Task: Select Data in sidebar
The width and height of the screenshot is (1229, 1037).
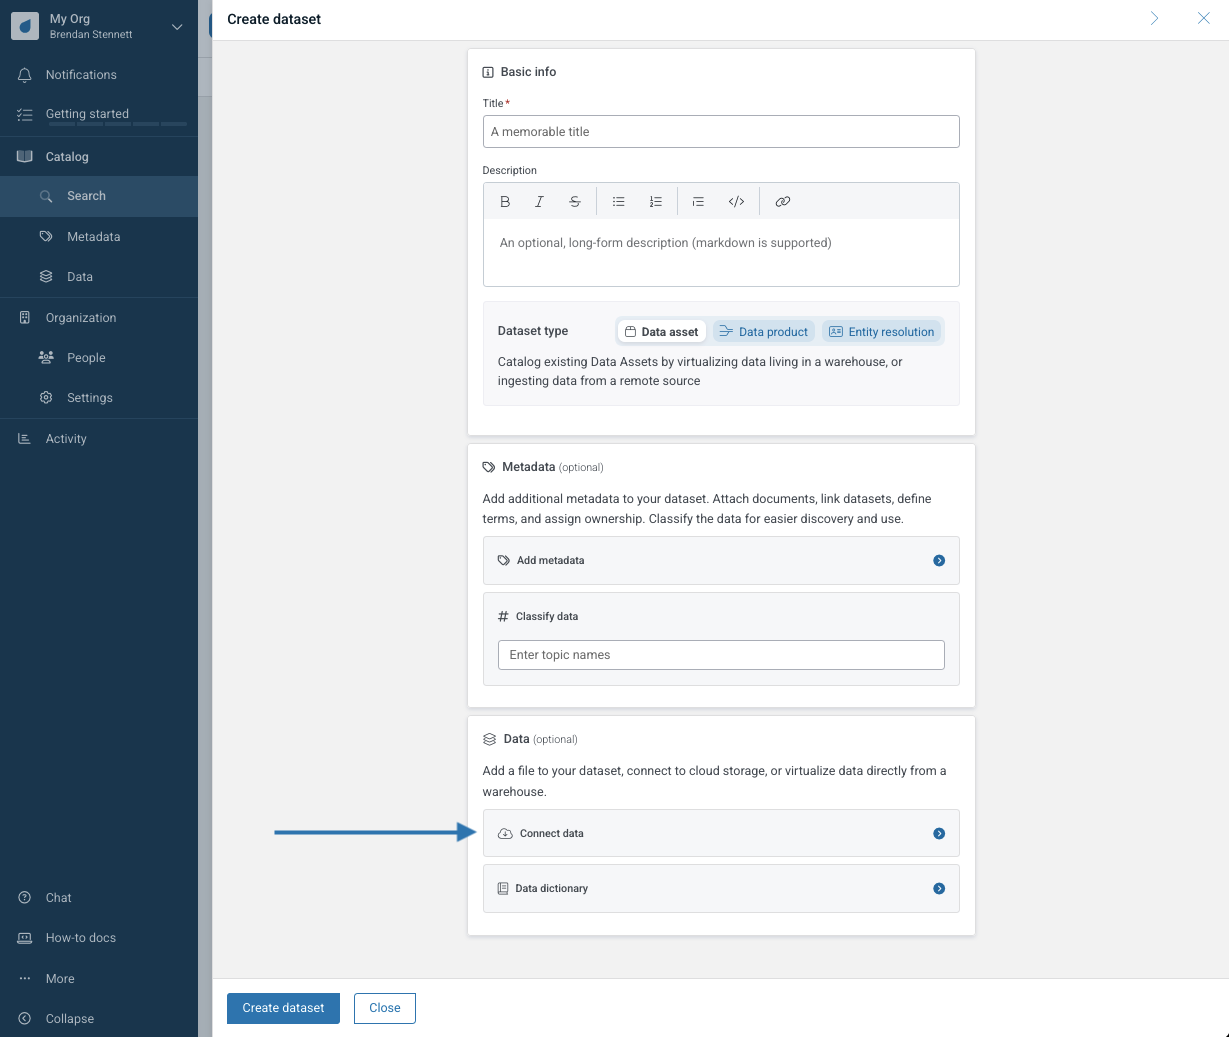Action: (x=99, y=277)
